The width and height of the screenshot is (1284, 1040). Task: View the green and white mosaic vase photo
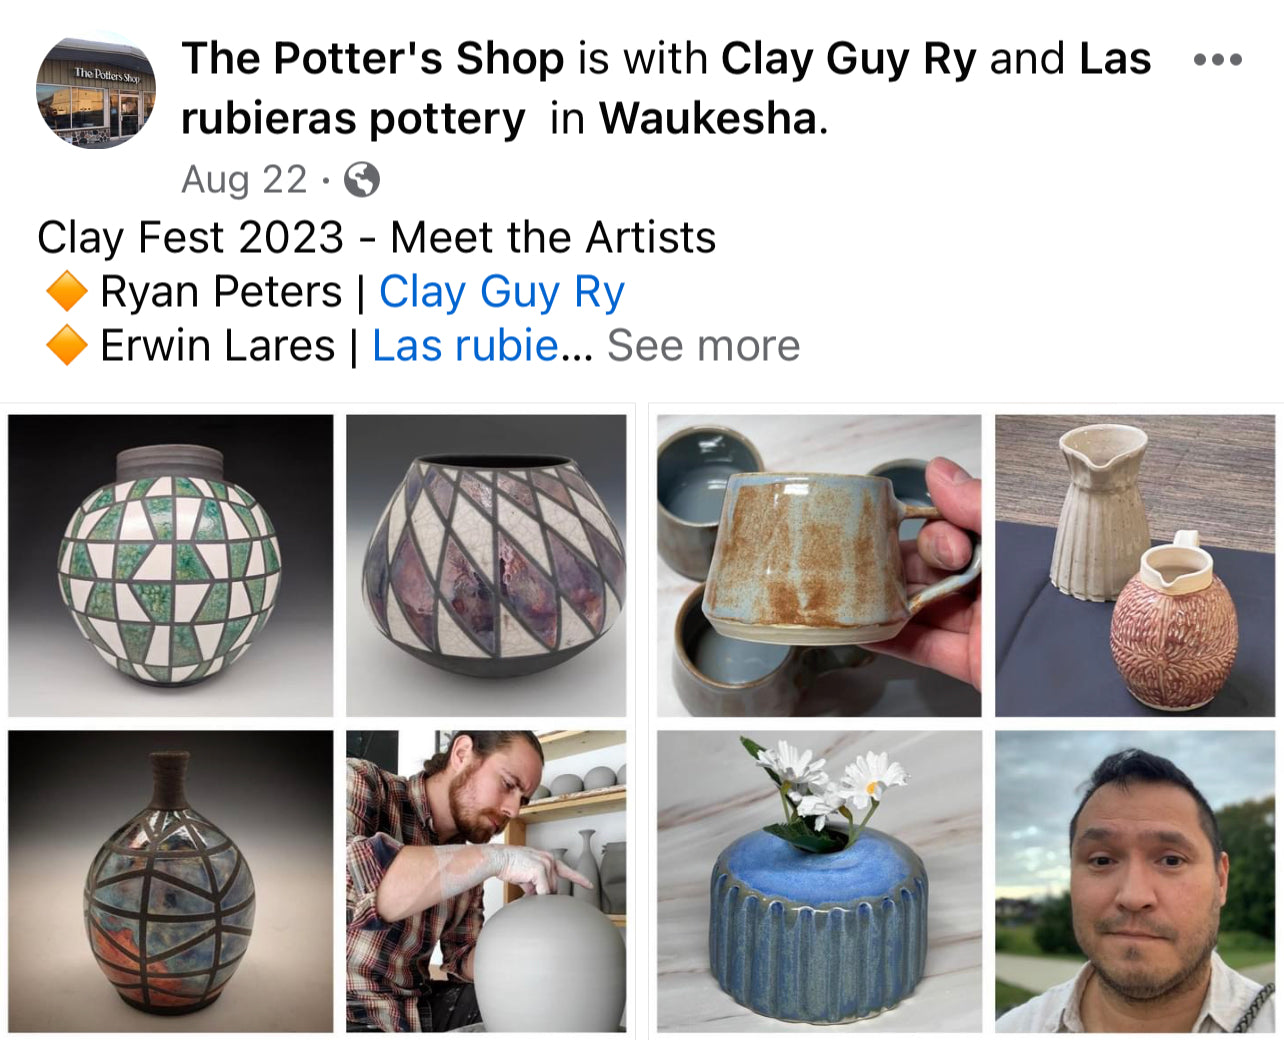pyautogui.click(x=171, y=565)
